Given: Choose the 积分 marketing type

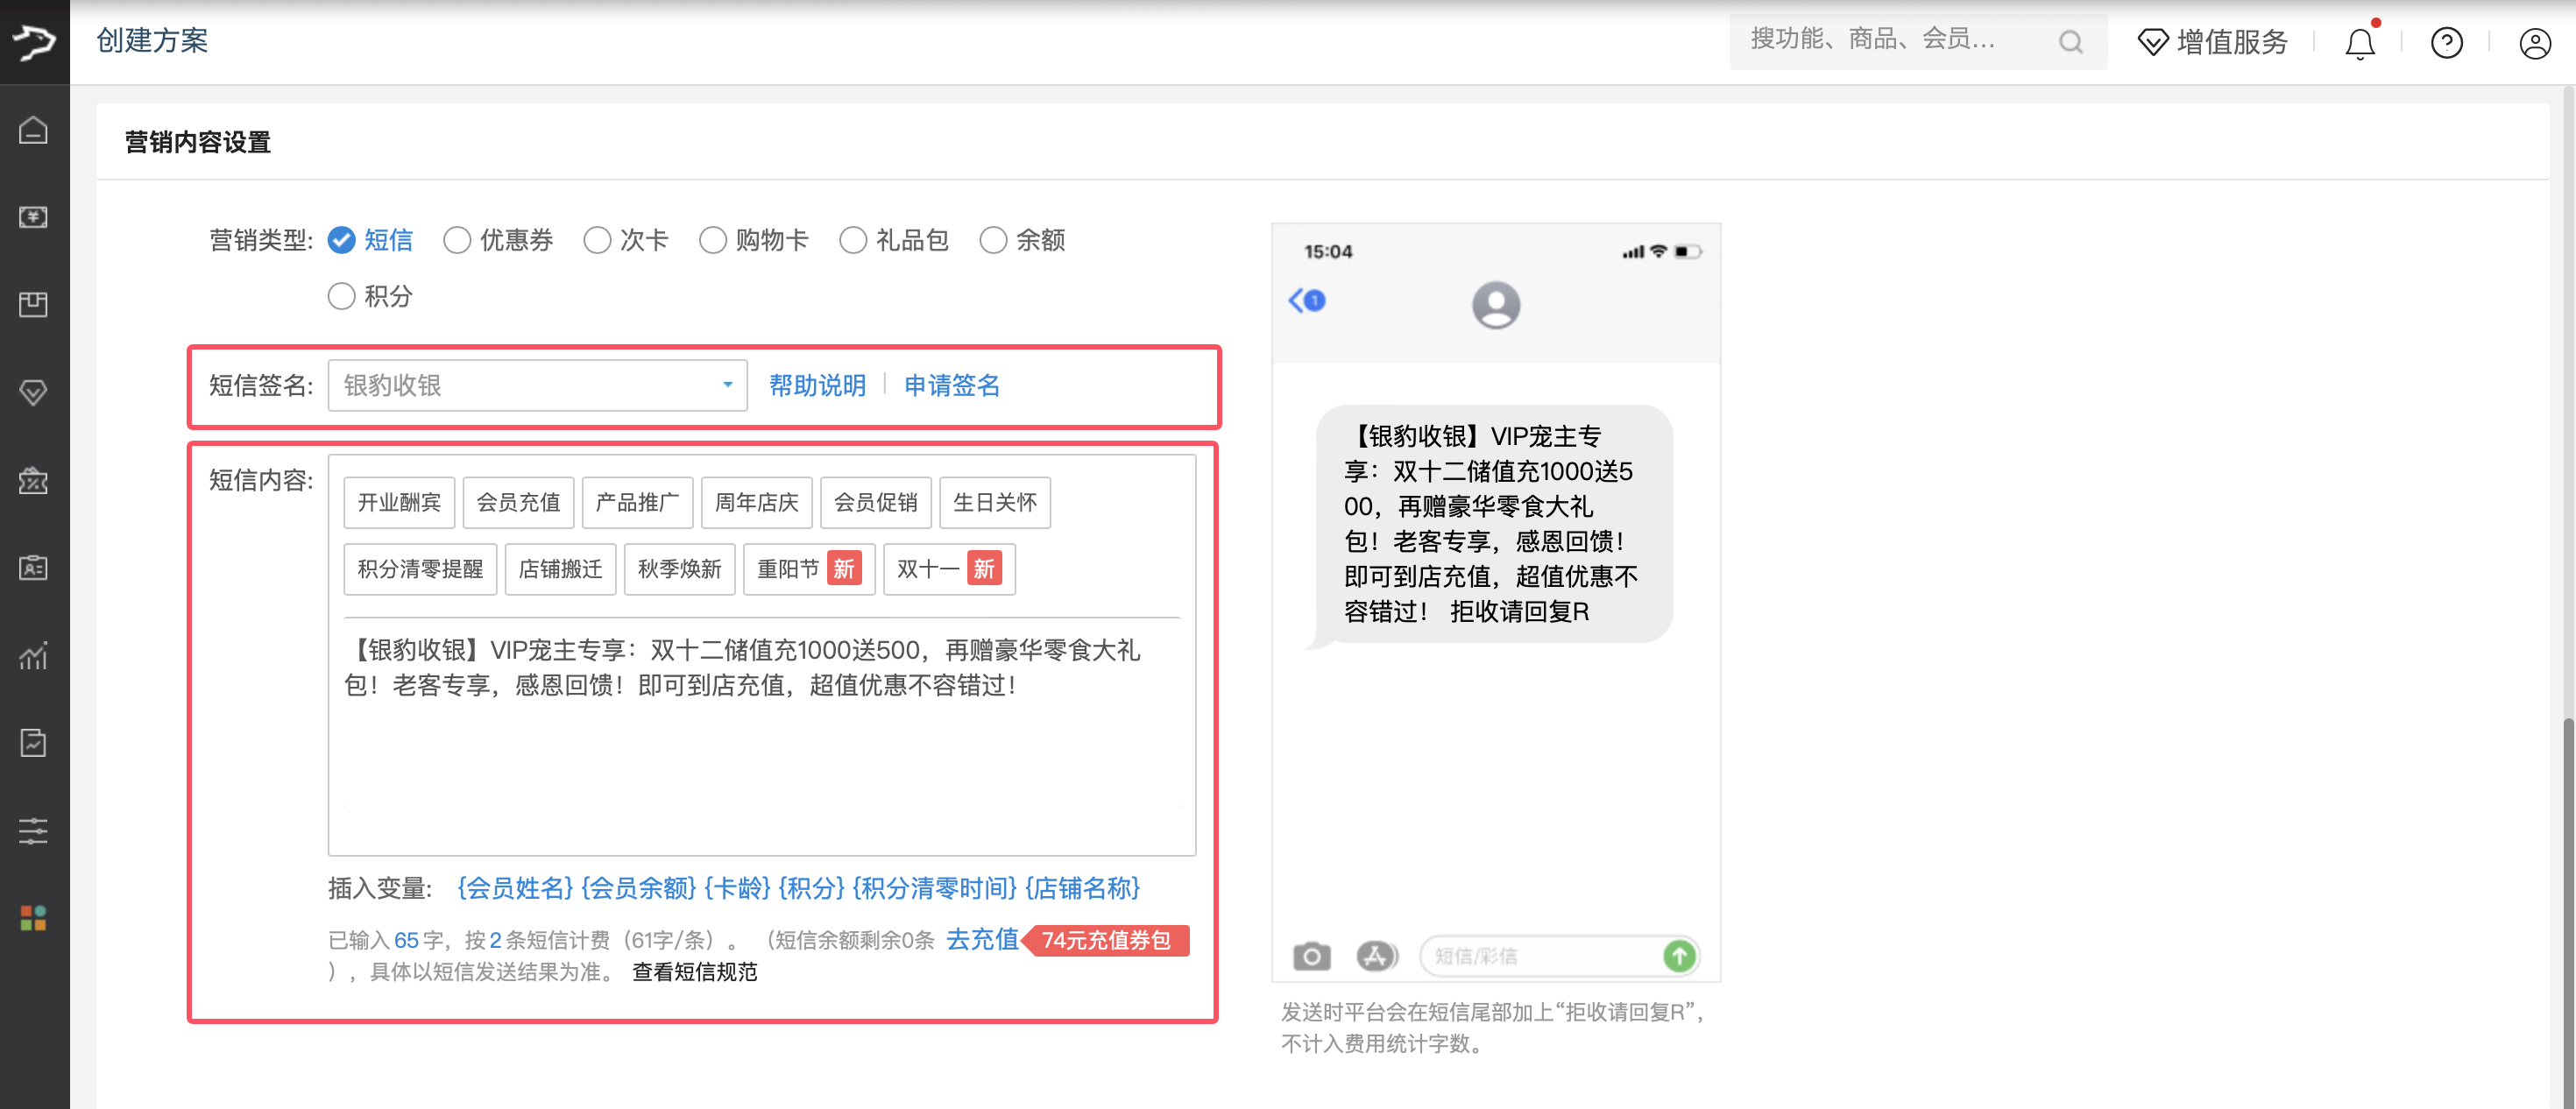Looking at the screenshot, I should [342, 296].
